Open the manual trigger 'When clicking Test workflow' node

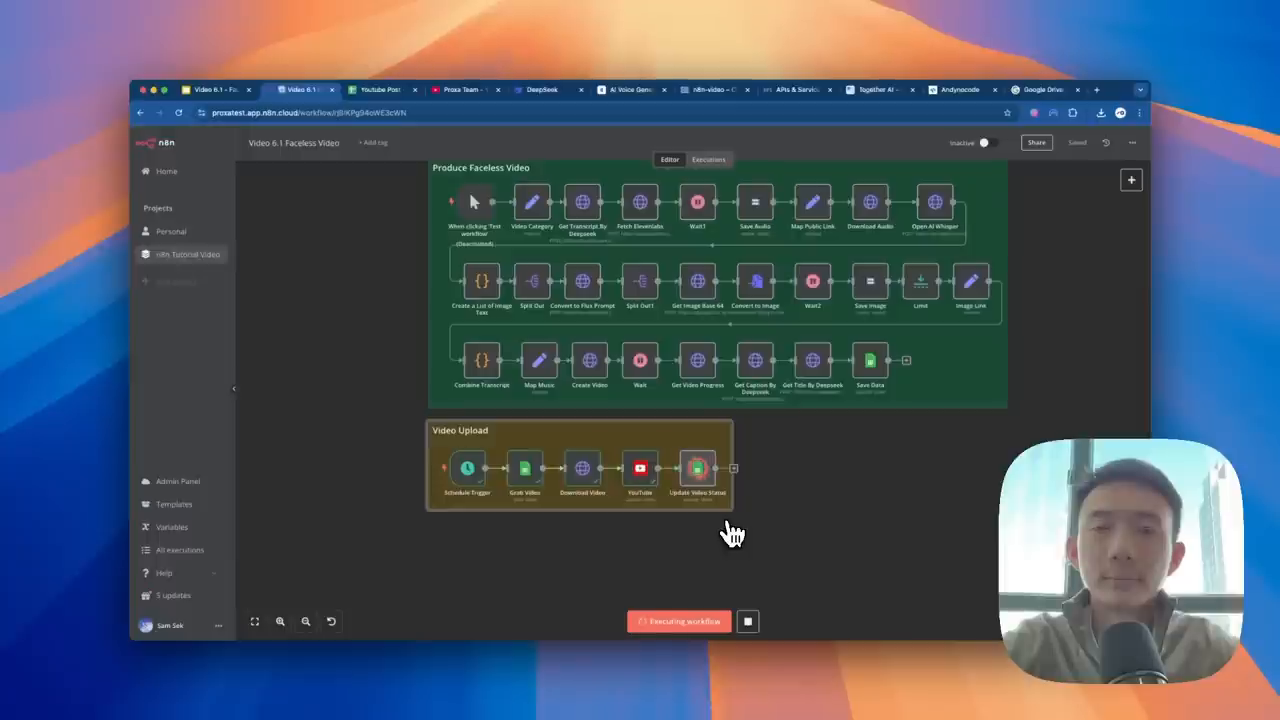[x=474, y=202]
